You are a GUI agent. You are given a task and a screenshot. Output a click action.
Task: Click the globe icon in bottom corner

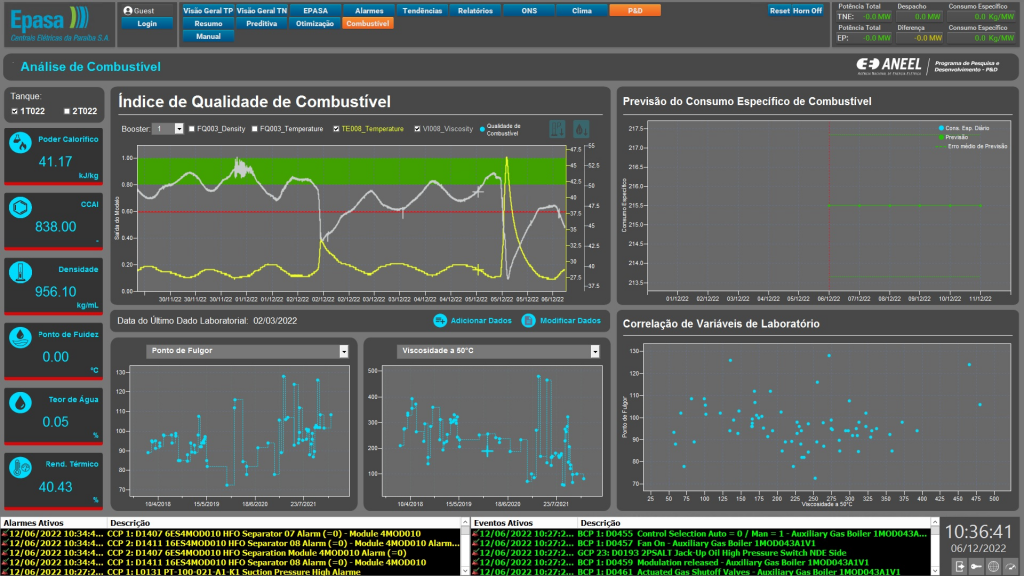[x=993, y=566]
